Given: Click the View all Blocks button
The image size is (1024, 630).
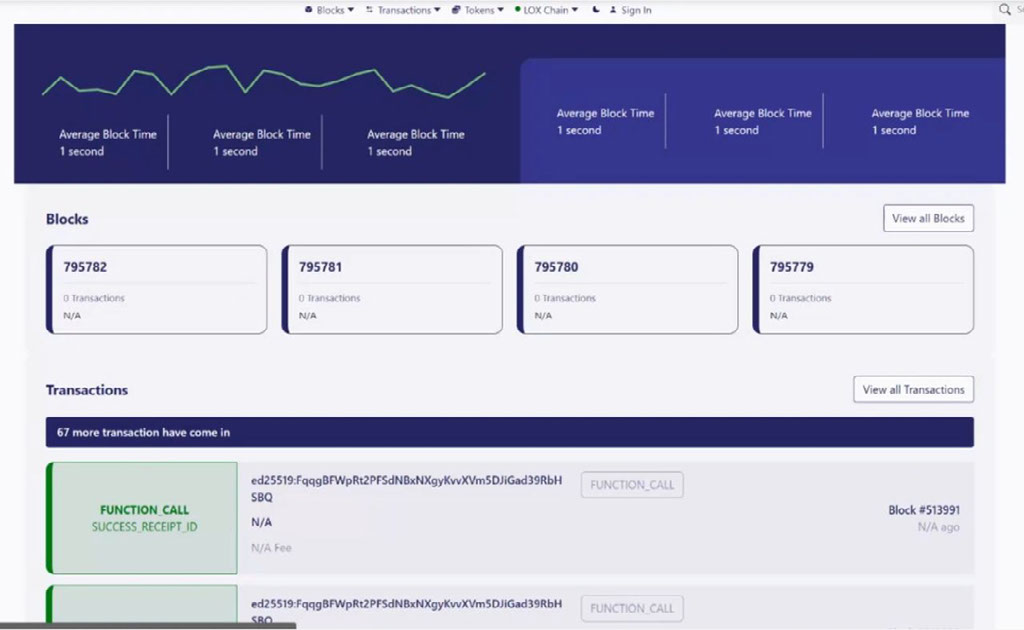Looking at the screenshot, I should (928, 218).
